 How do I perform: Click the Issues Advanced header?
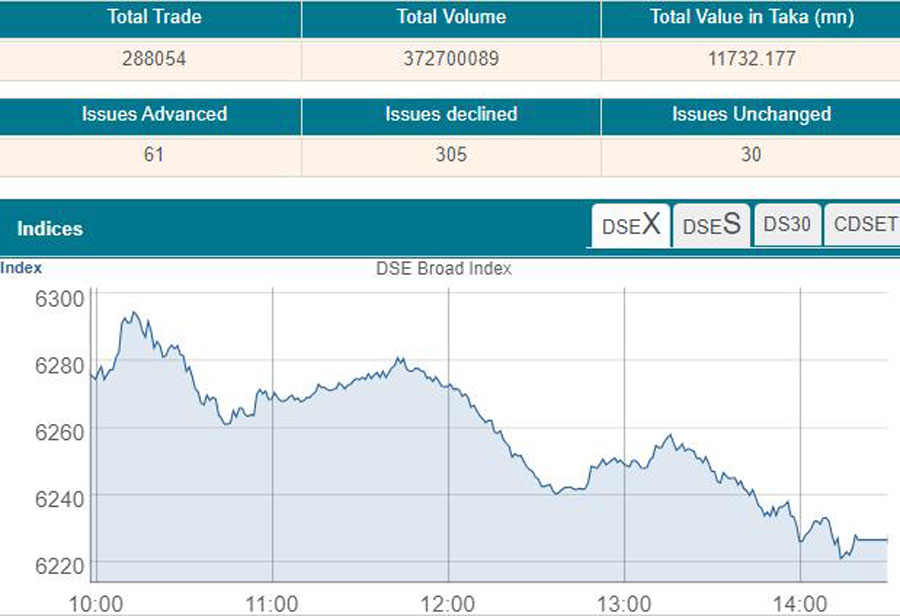coord(154,114)
